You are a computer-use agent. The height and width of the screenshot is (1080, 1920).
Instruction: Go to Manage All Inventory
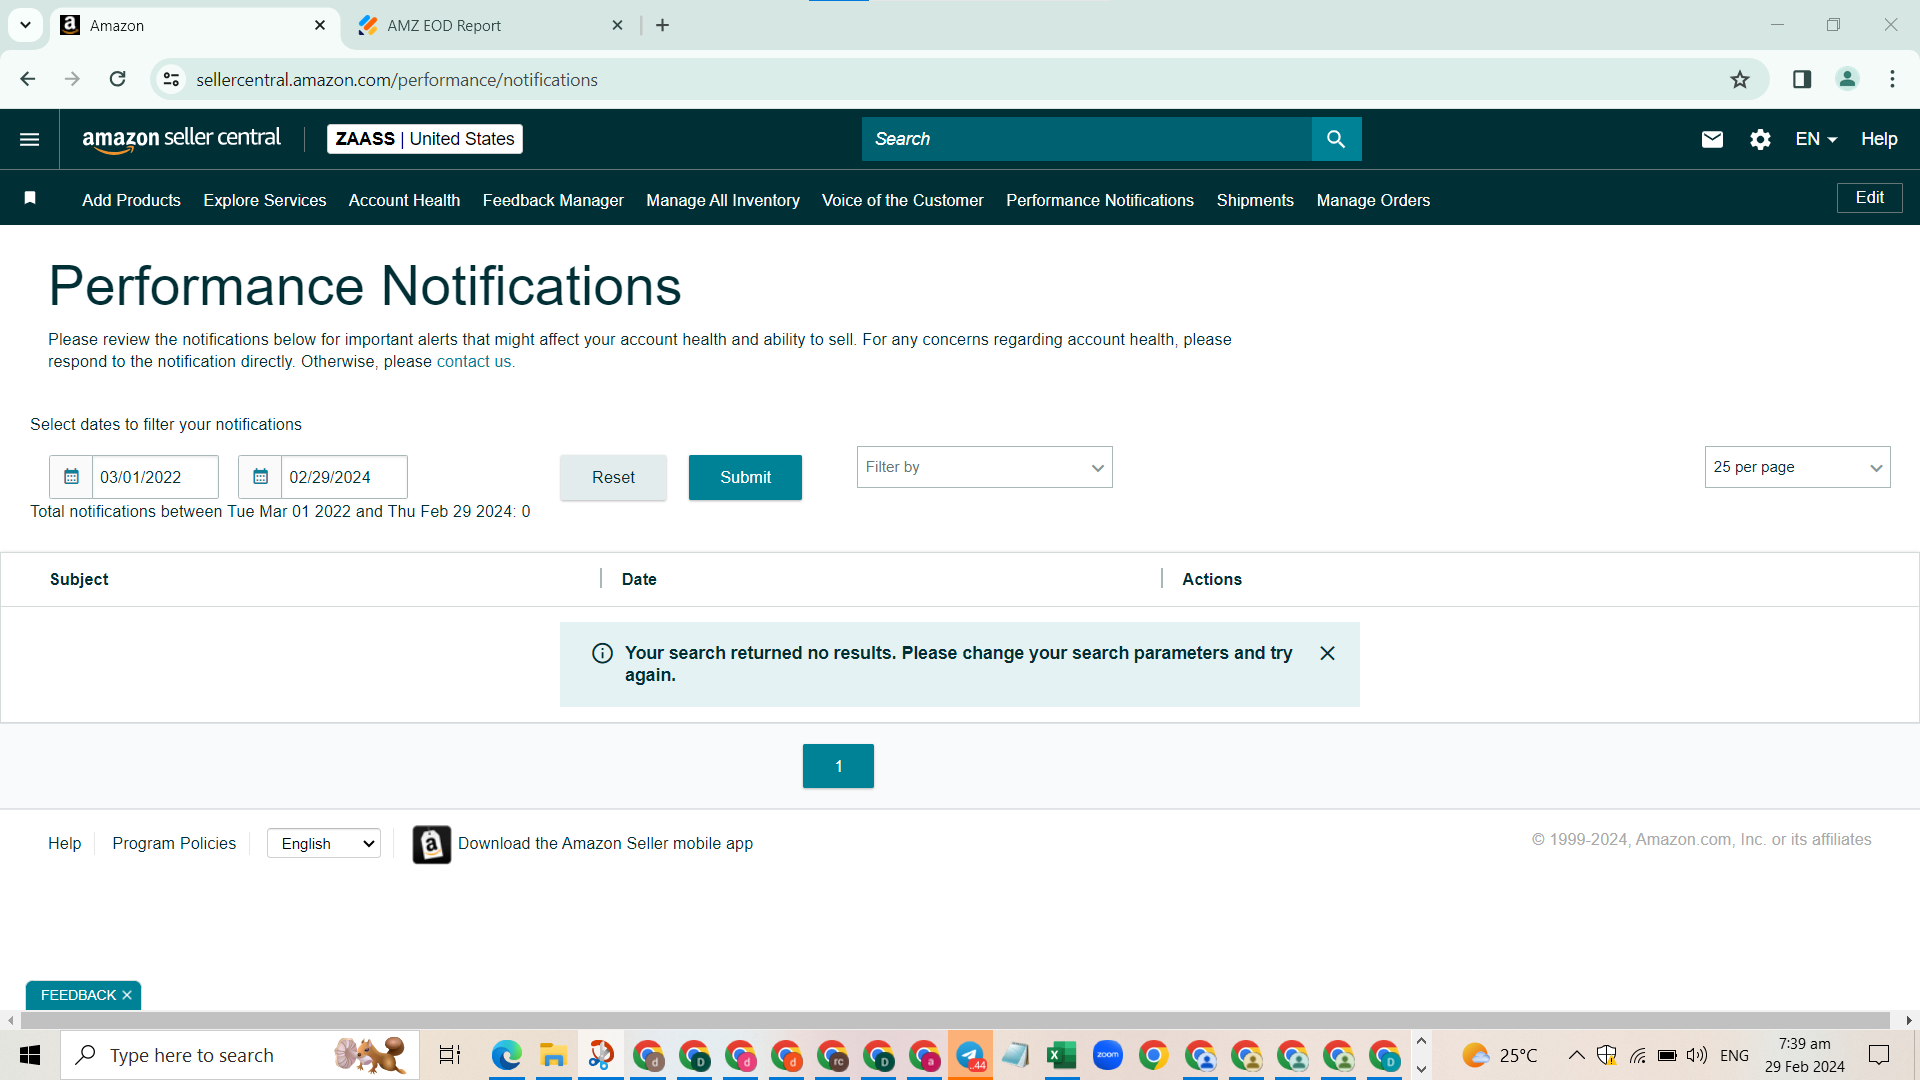click(723, 200)
